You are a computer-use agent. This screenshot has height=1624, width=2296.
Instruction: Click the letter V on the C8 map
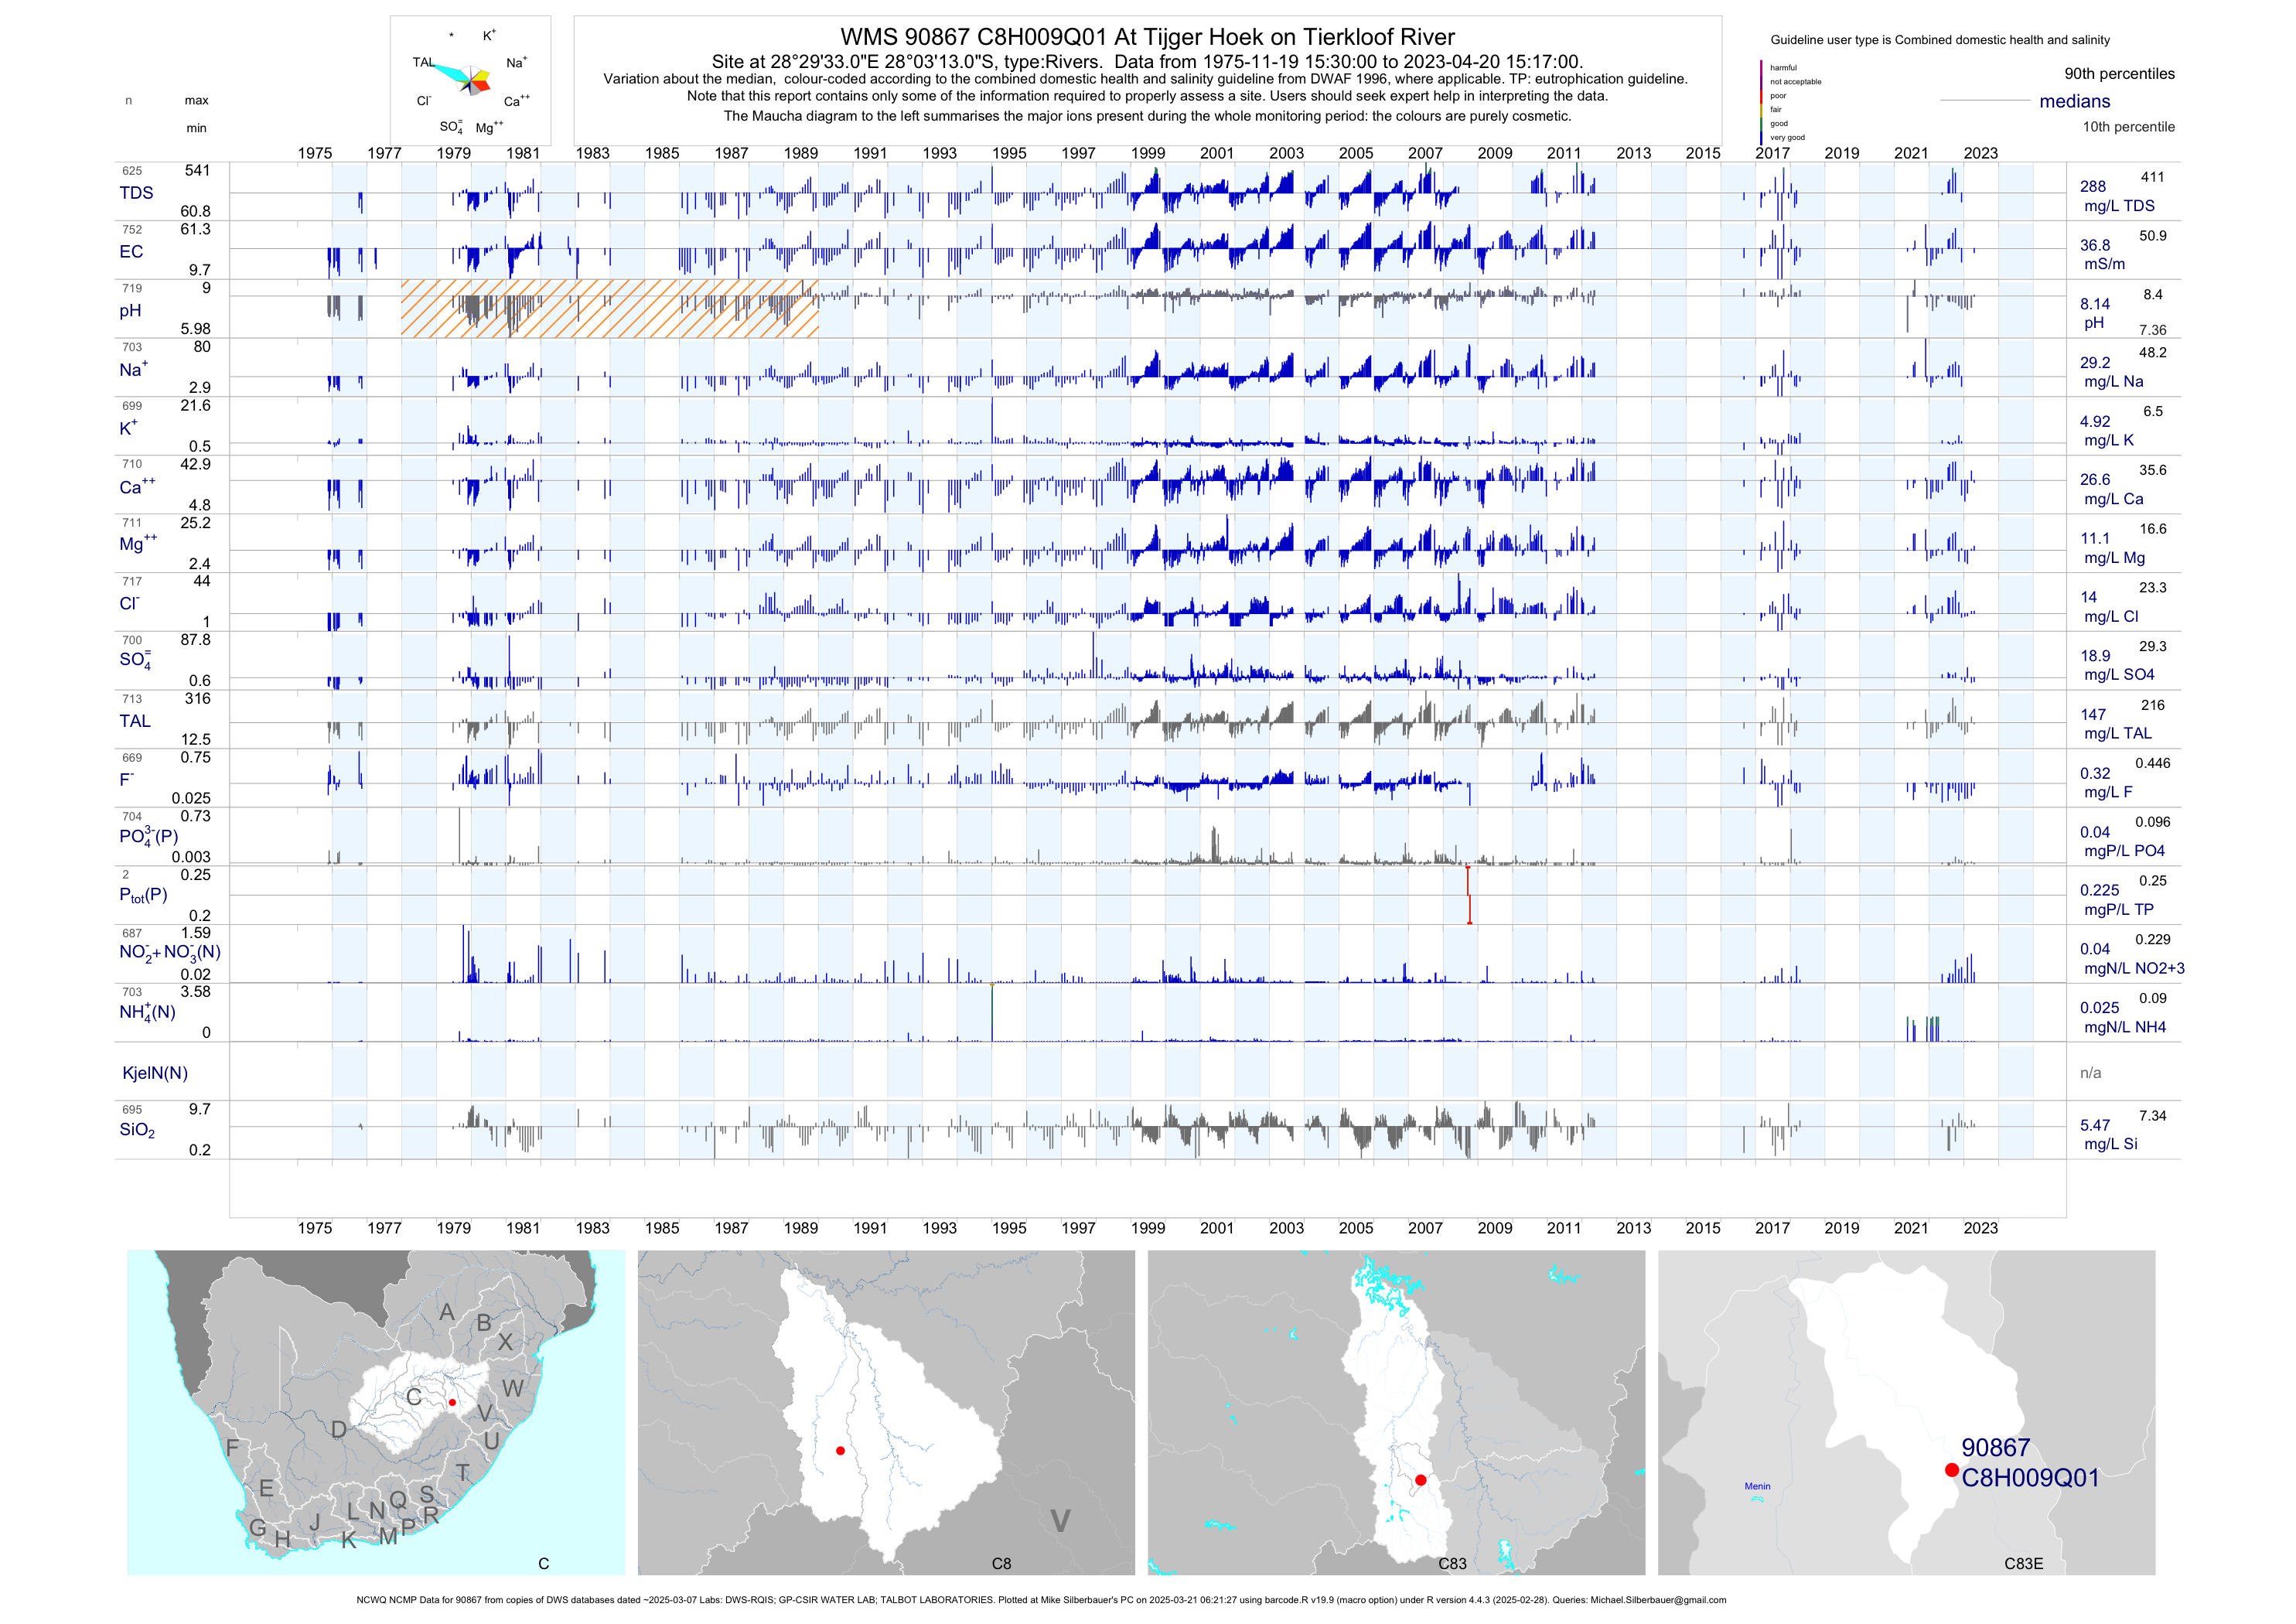click(x=1060, y=1521)
